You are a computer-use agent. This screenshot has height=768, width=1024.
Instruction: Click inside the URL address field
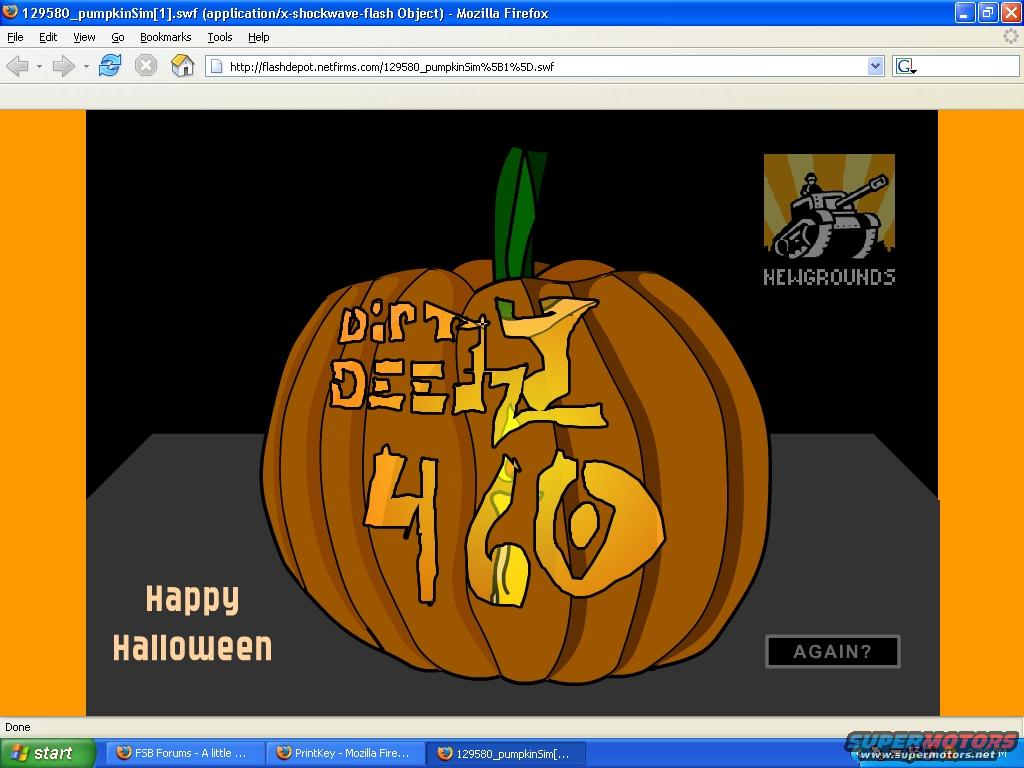pyautogui.click(x=540, y=67)
